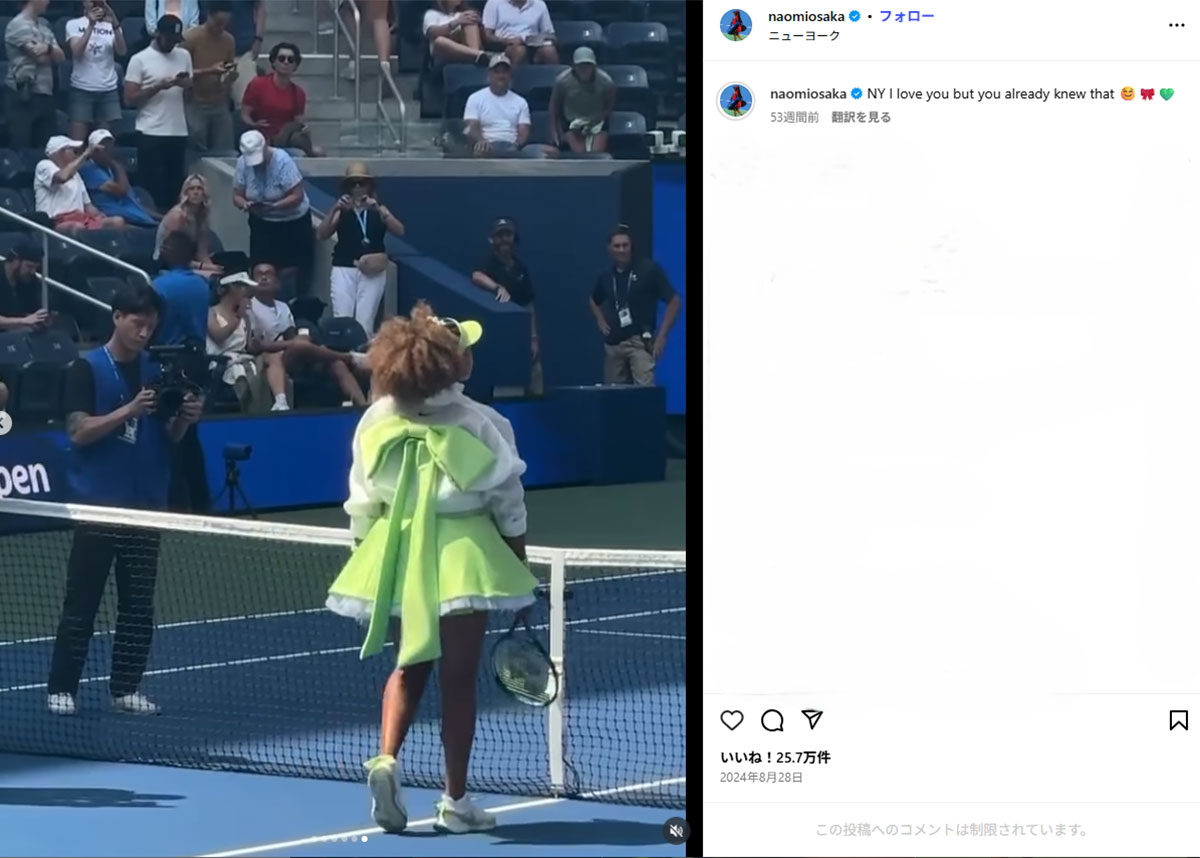
Task: Click the 2024年8月28日 post date
Action: point(761,777)
